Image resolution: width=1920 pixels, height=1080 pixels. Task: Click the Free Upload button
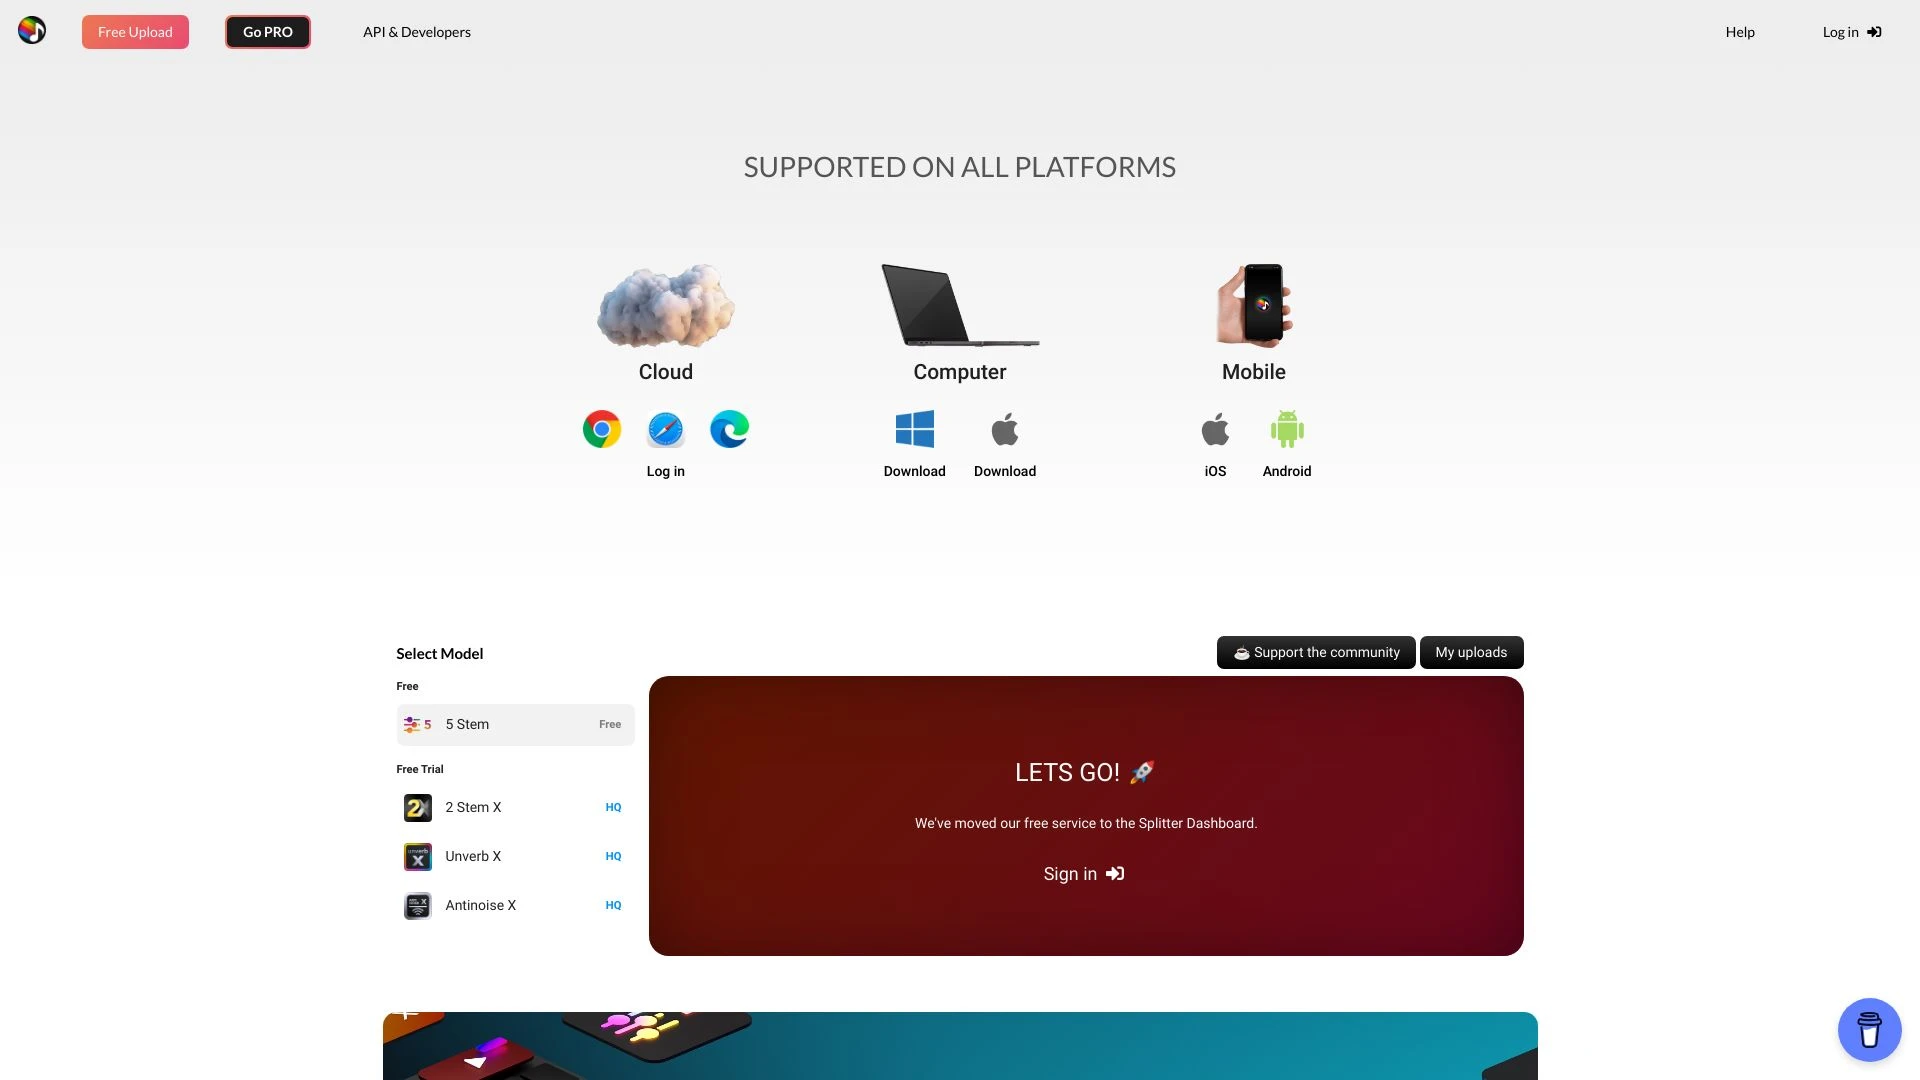point(135,30)
